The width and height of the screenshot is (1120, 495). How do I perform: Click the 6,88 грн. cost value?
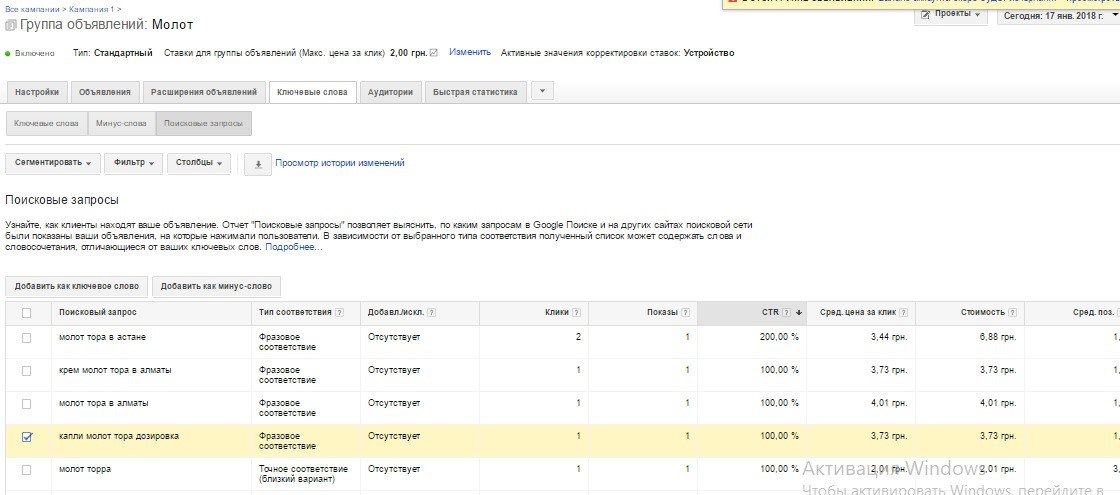coord(998,337)
